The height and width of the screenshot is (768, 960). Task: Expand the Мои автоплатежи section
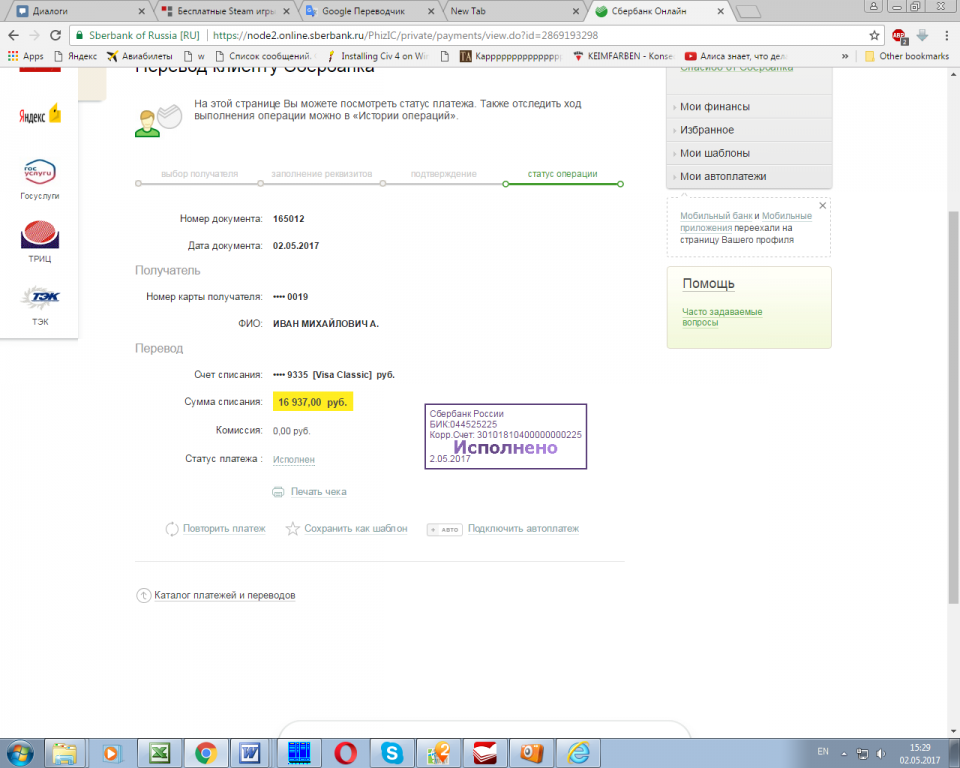tap(749, 176)
